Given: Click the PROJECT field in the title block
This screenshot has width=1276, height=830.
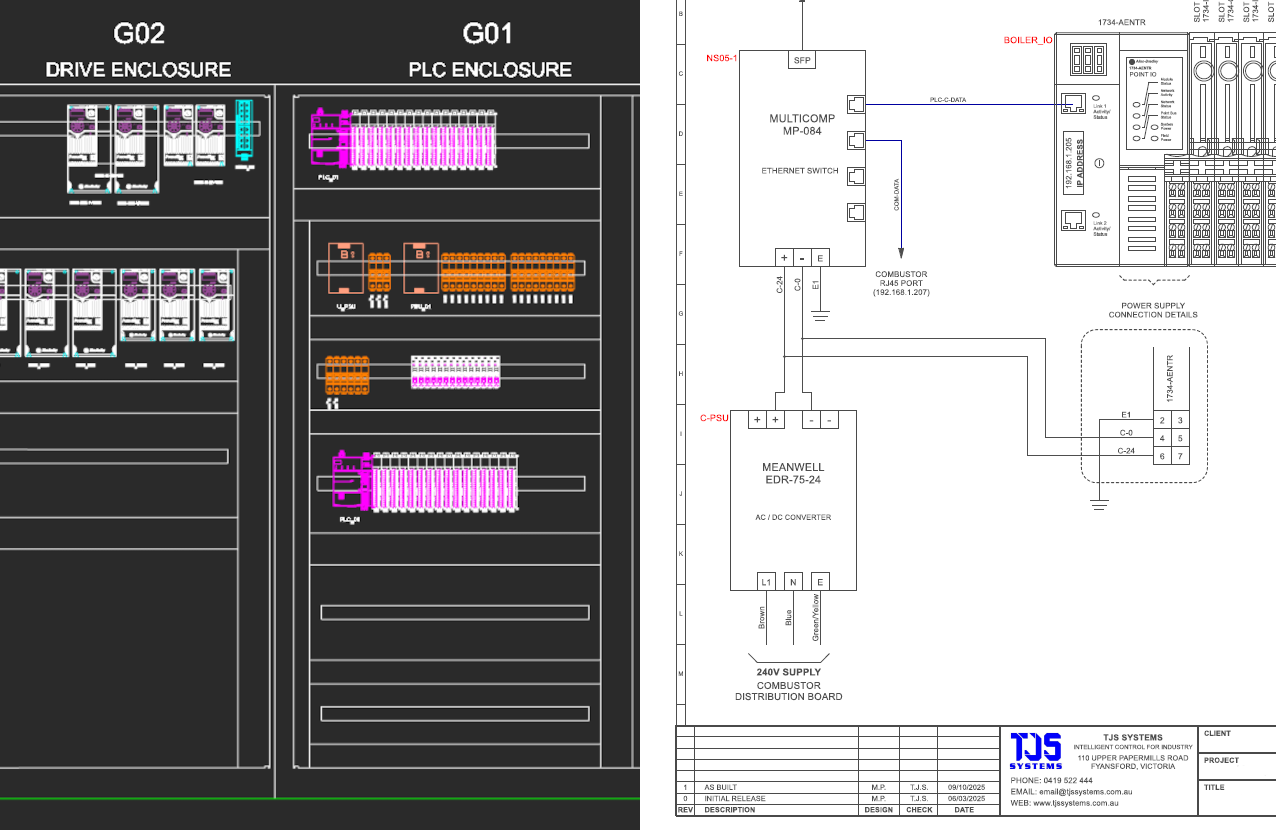Looking at the screenshot, I should pyautogui.click(x=1238, y=765).
